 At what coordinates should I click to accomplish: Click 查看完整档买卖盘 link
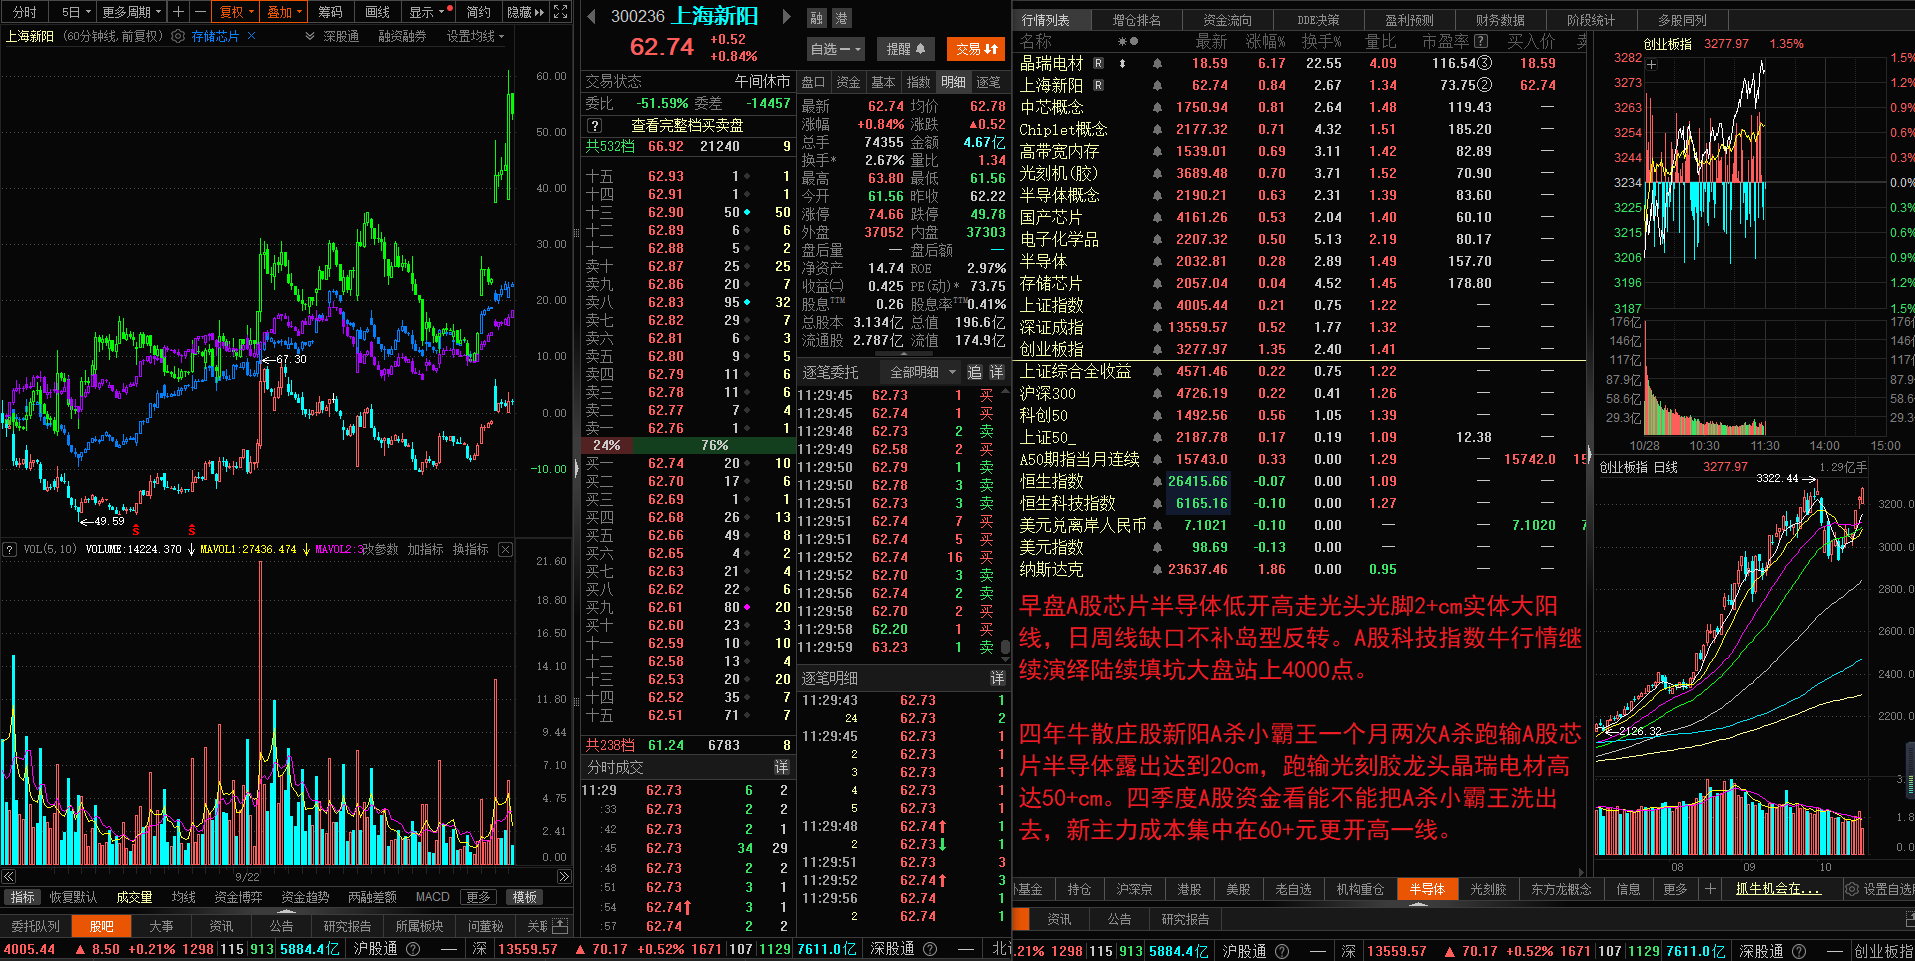coord(687,125)
